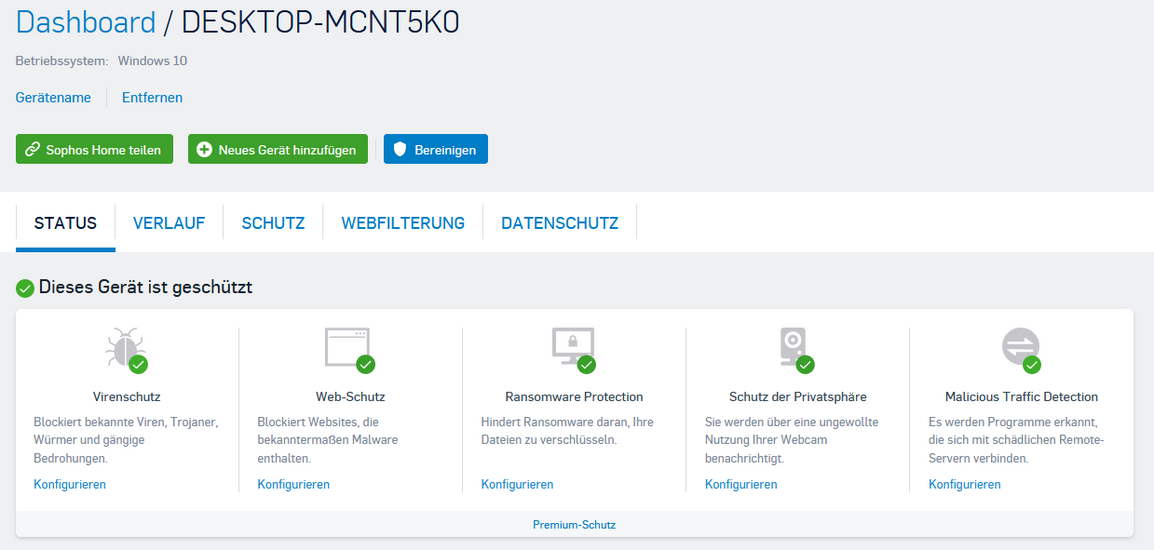The height and width of the screenshot is (550, 1154).
Task: Click the plus icon on 'Neues Gerät hinzufügen'
Action: tap(204, 149)
